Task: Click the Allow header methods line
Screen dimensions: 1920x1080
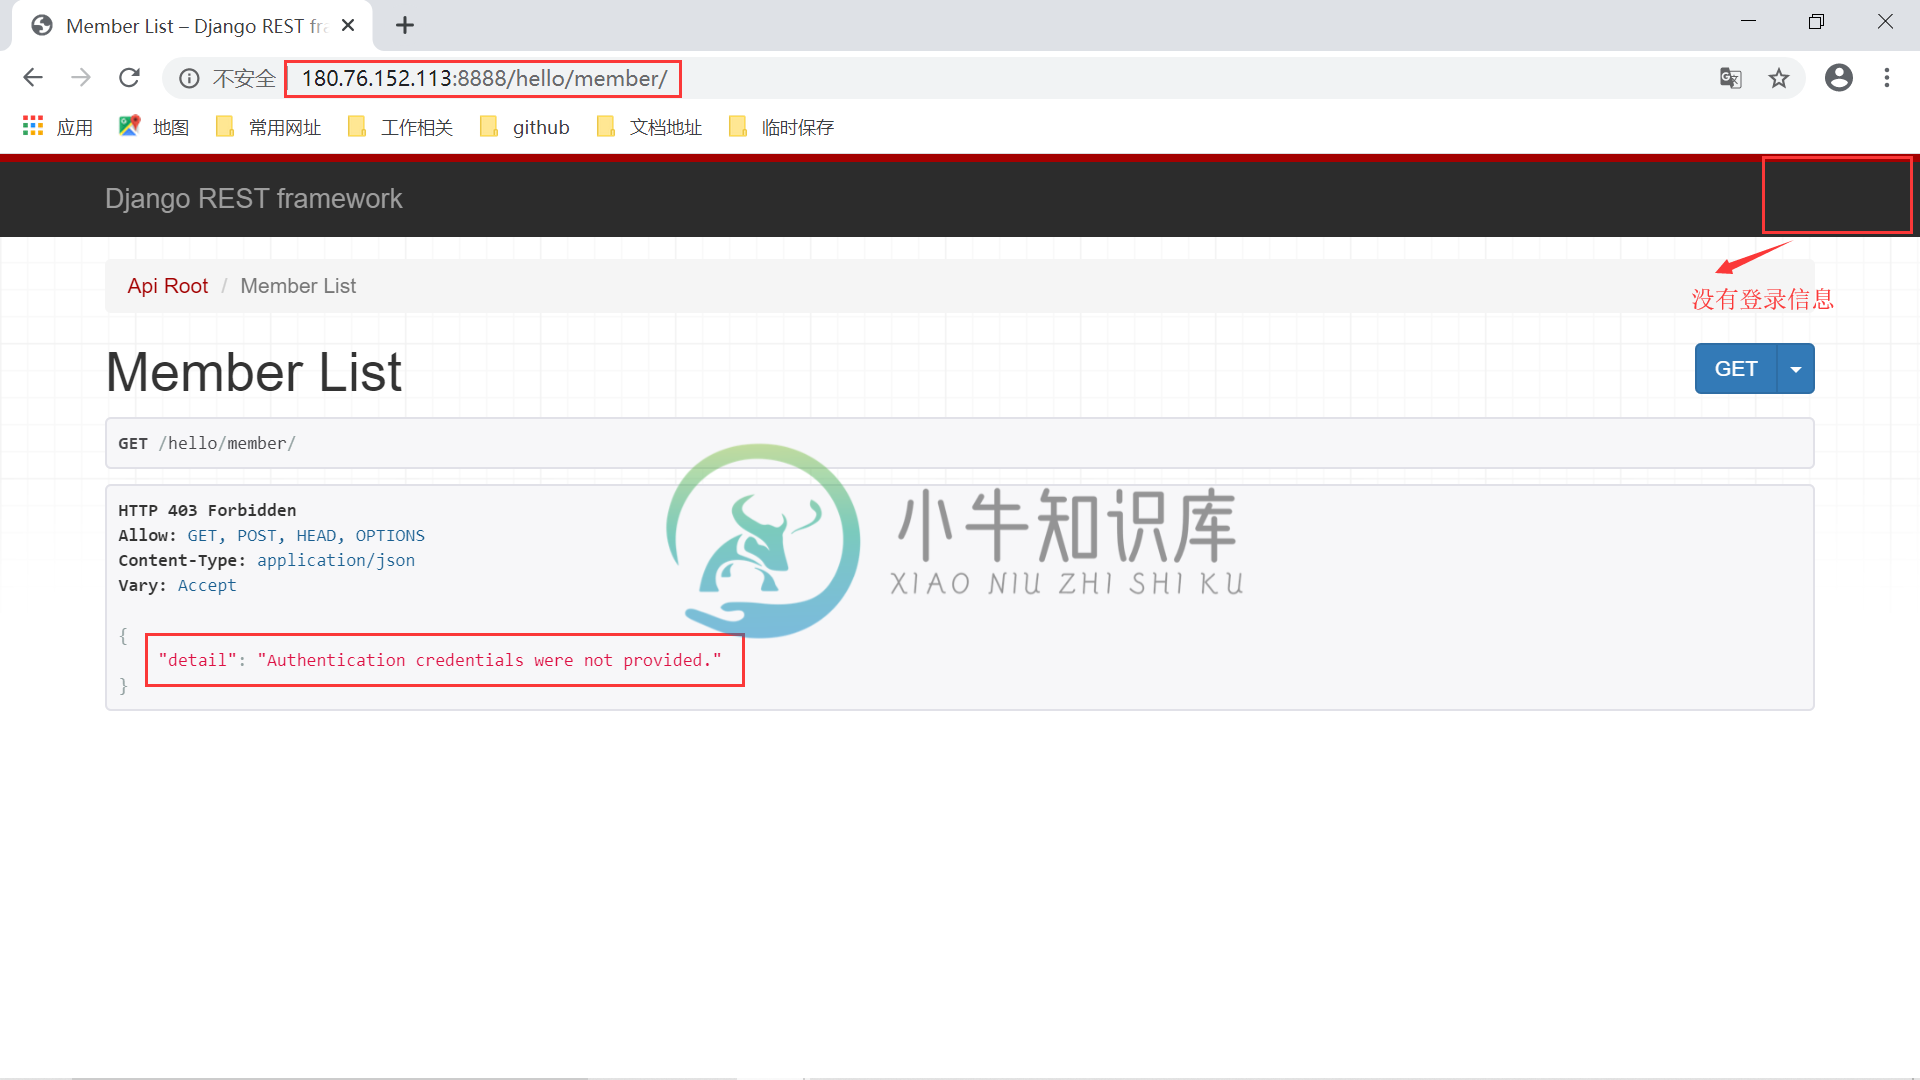Action: [271, 535]
